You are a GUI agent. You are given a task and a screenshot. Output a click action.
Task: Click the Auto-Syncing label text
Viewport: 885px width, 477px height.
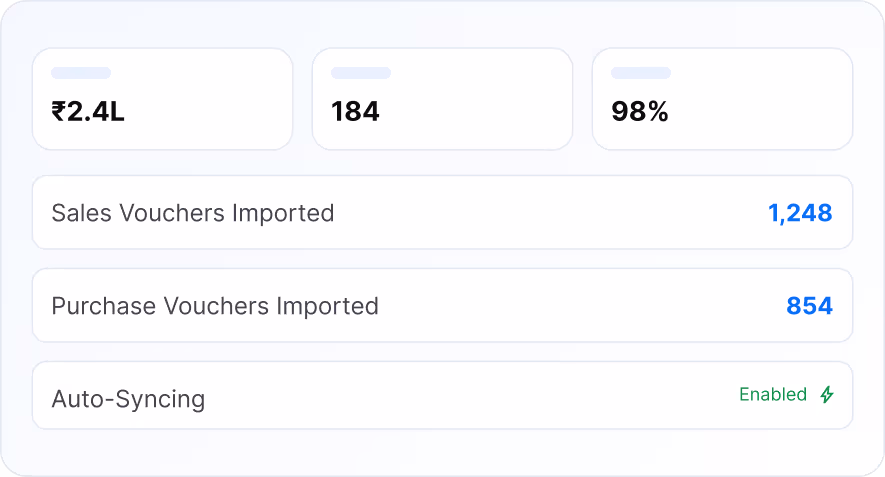(128, 399)
